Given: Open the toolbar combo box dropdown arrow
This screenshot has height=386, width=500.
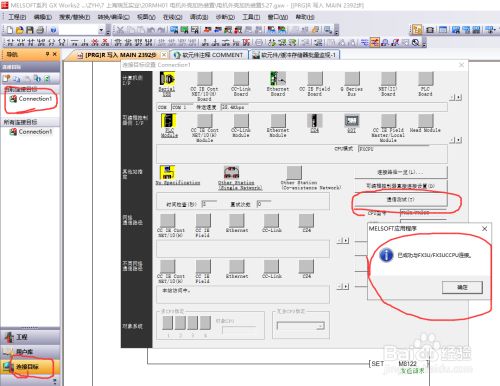Looking at the screenshot, I should (x=101, y=30).
